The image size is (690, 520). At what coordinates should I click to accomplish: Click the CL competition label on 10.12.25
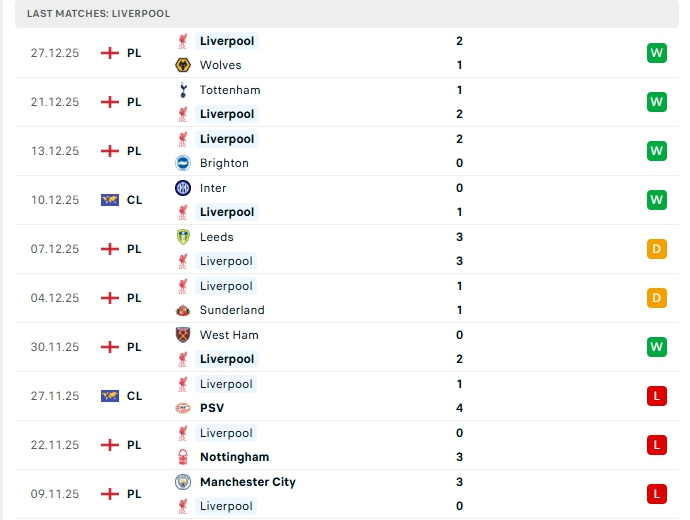pyautogui.click(x=134, y=200)
